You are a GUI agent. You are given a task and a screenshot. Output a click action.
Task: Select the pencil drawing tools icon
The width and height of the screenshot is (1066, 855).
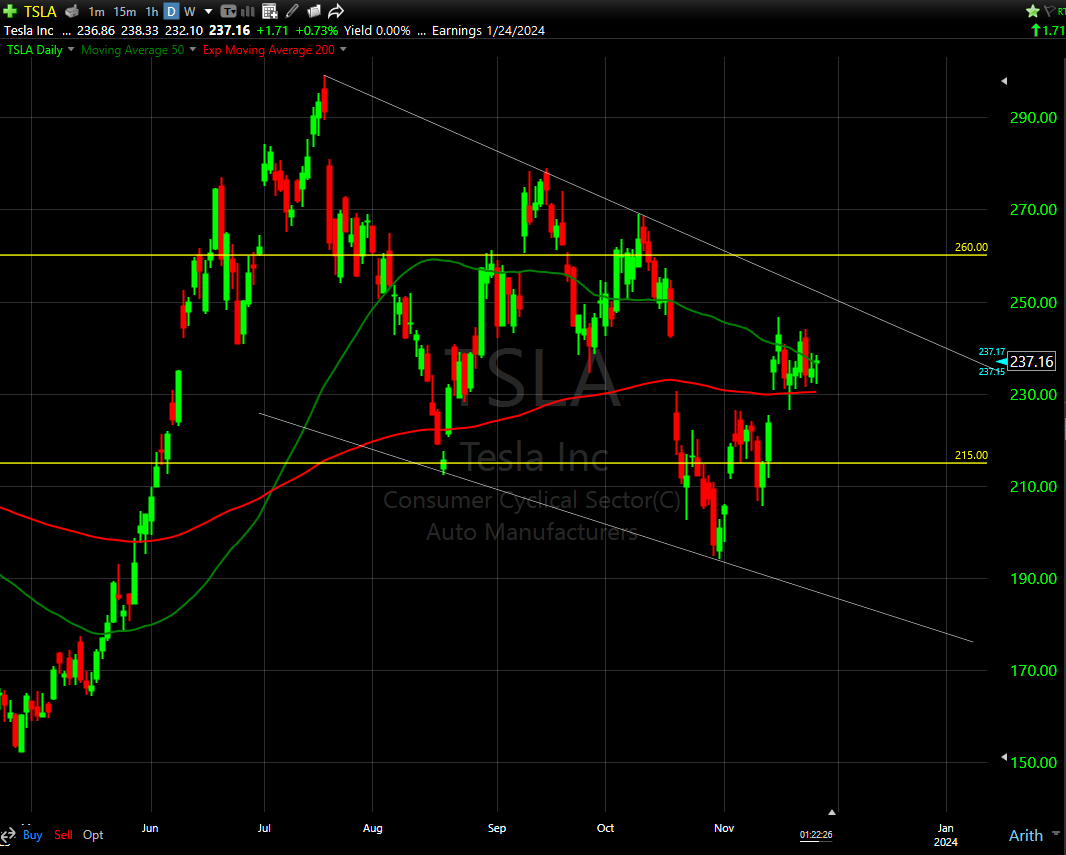(x=292, y=11)
